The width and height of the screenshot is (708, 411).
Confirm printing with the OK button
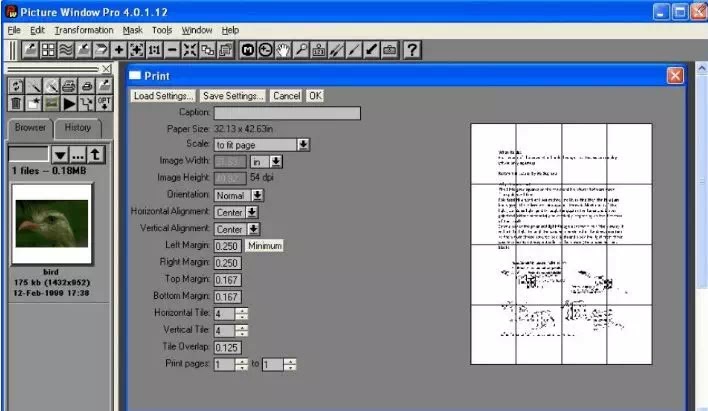[315, 96]
